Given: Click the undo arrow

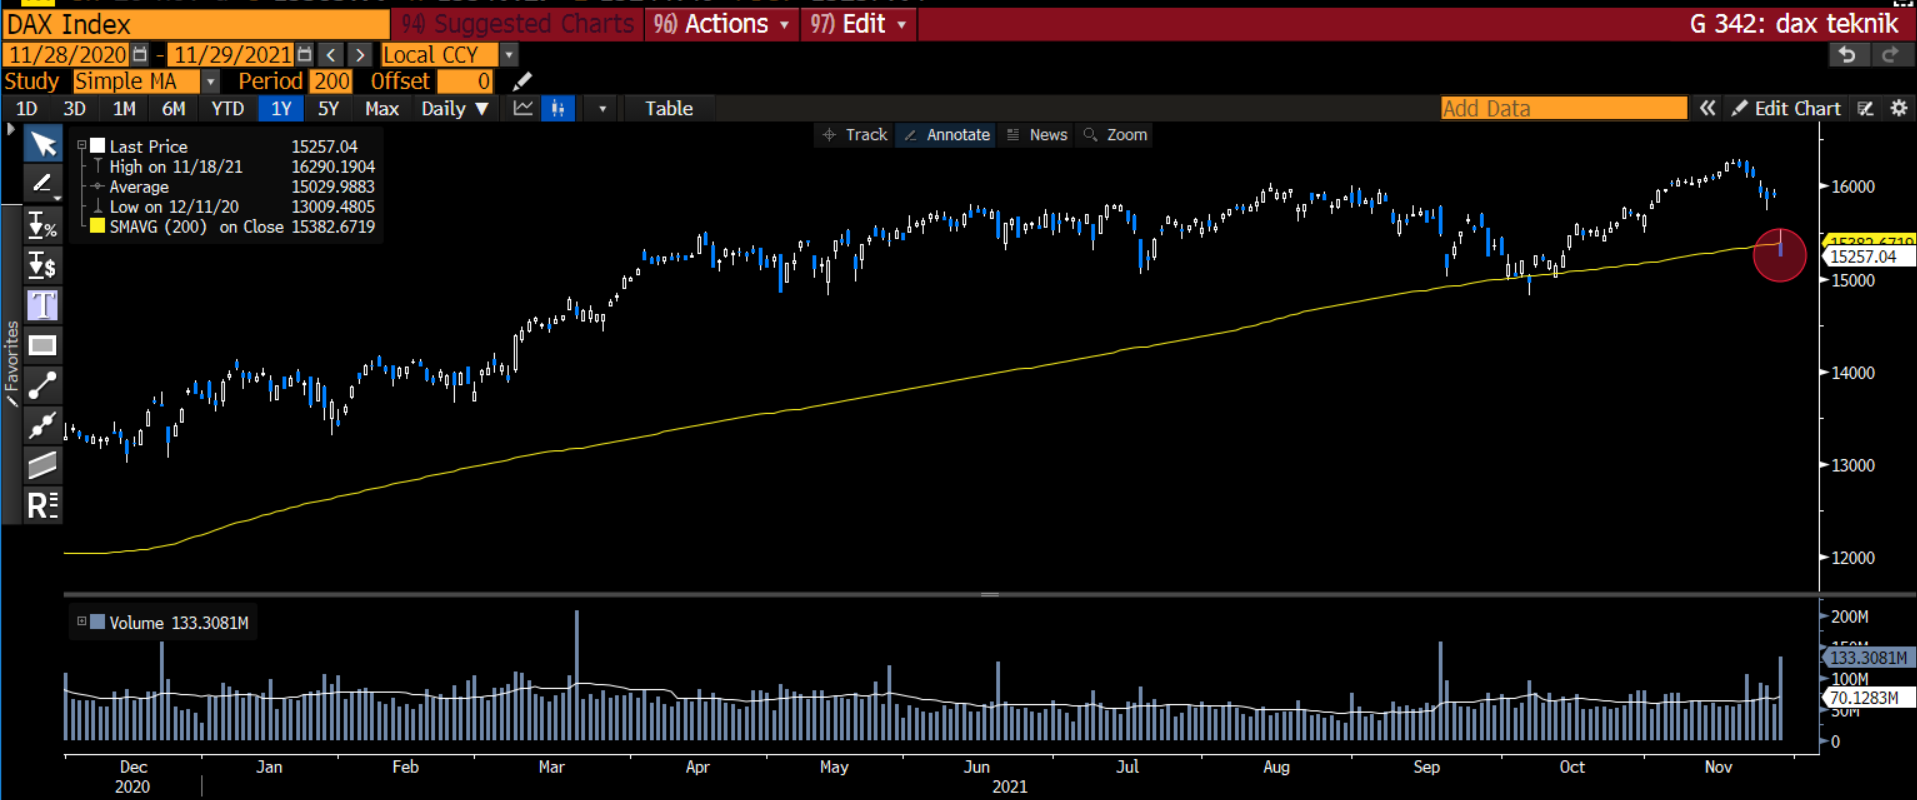Looking at the screenshot, I should coord(1847,55).
